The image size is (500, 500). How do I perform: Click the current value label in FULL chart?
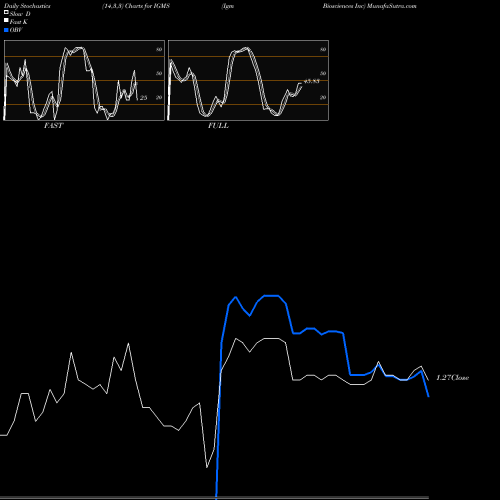tap(312, 81)
